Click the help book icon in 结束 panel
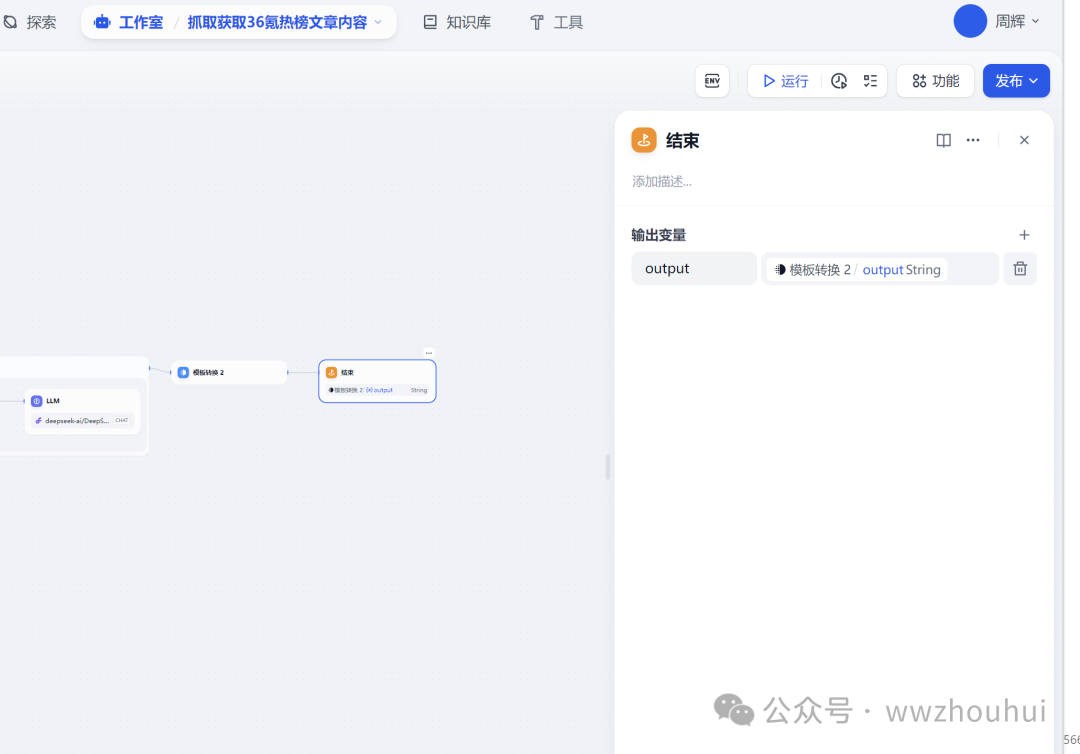The height and width of the screenshot is (754, 1080). (943, 140)
